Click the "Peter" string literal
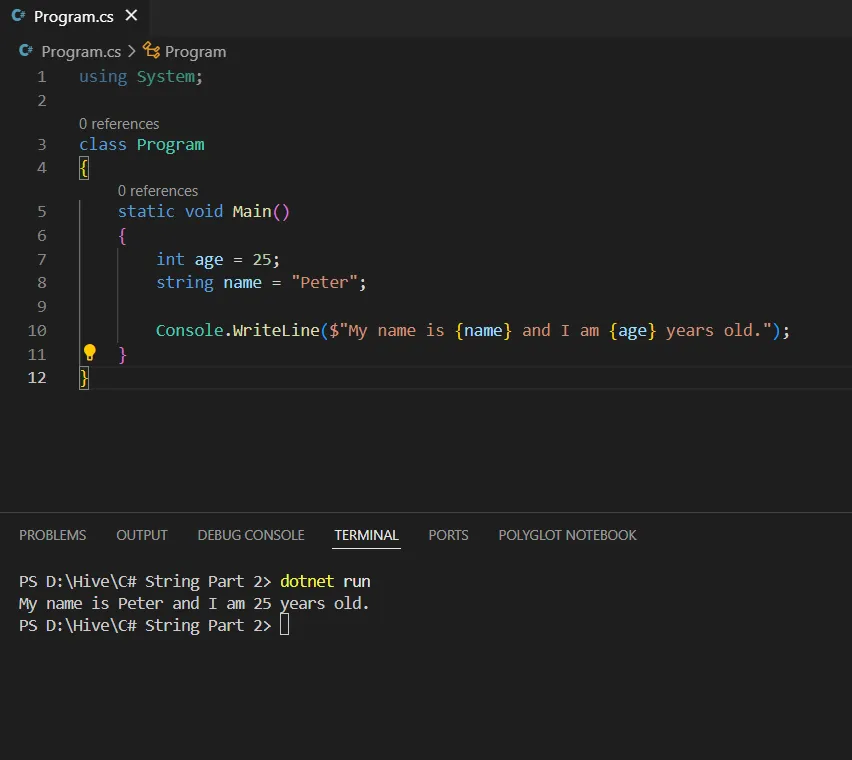Screen dimensions: 852x760 [x=324, y=282]
